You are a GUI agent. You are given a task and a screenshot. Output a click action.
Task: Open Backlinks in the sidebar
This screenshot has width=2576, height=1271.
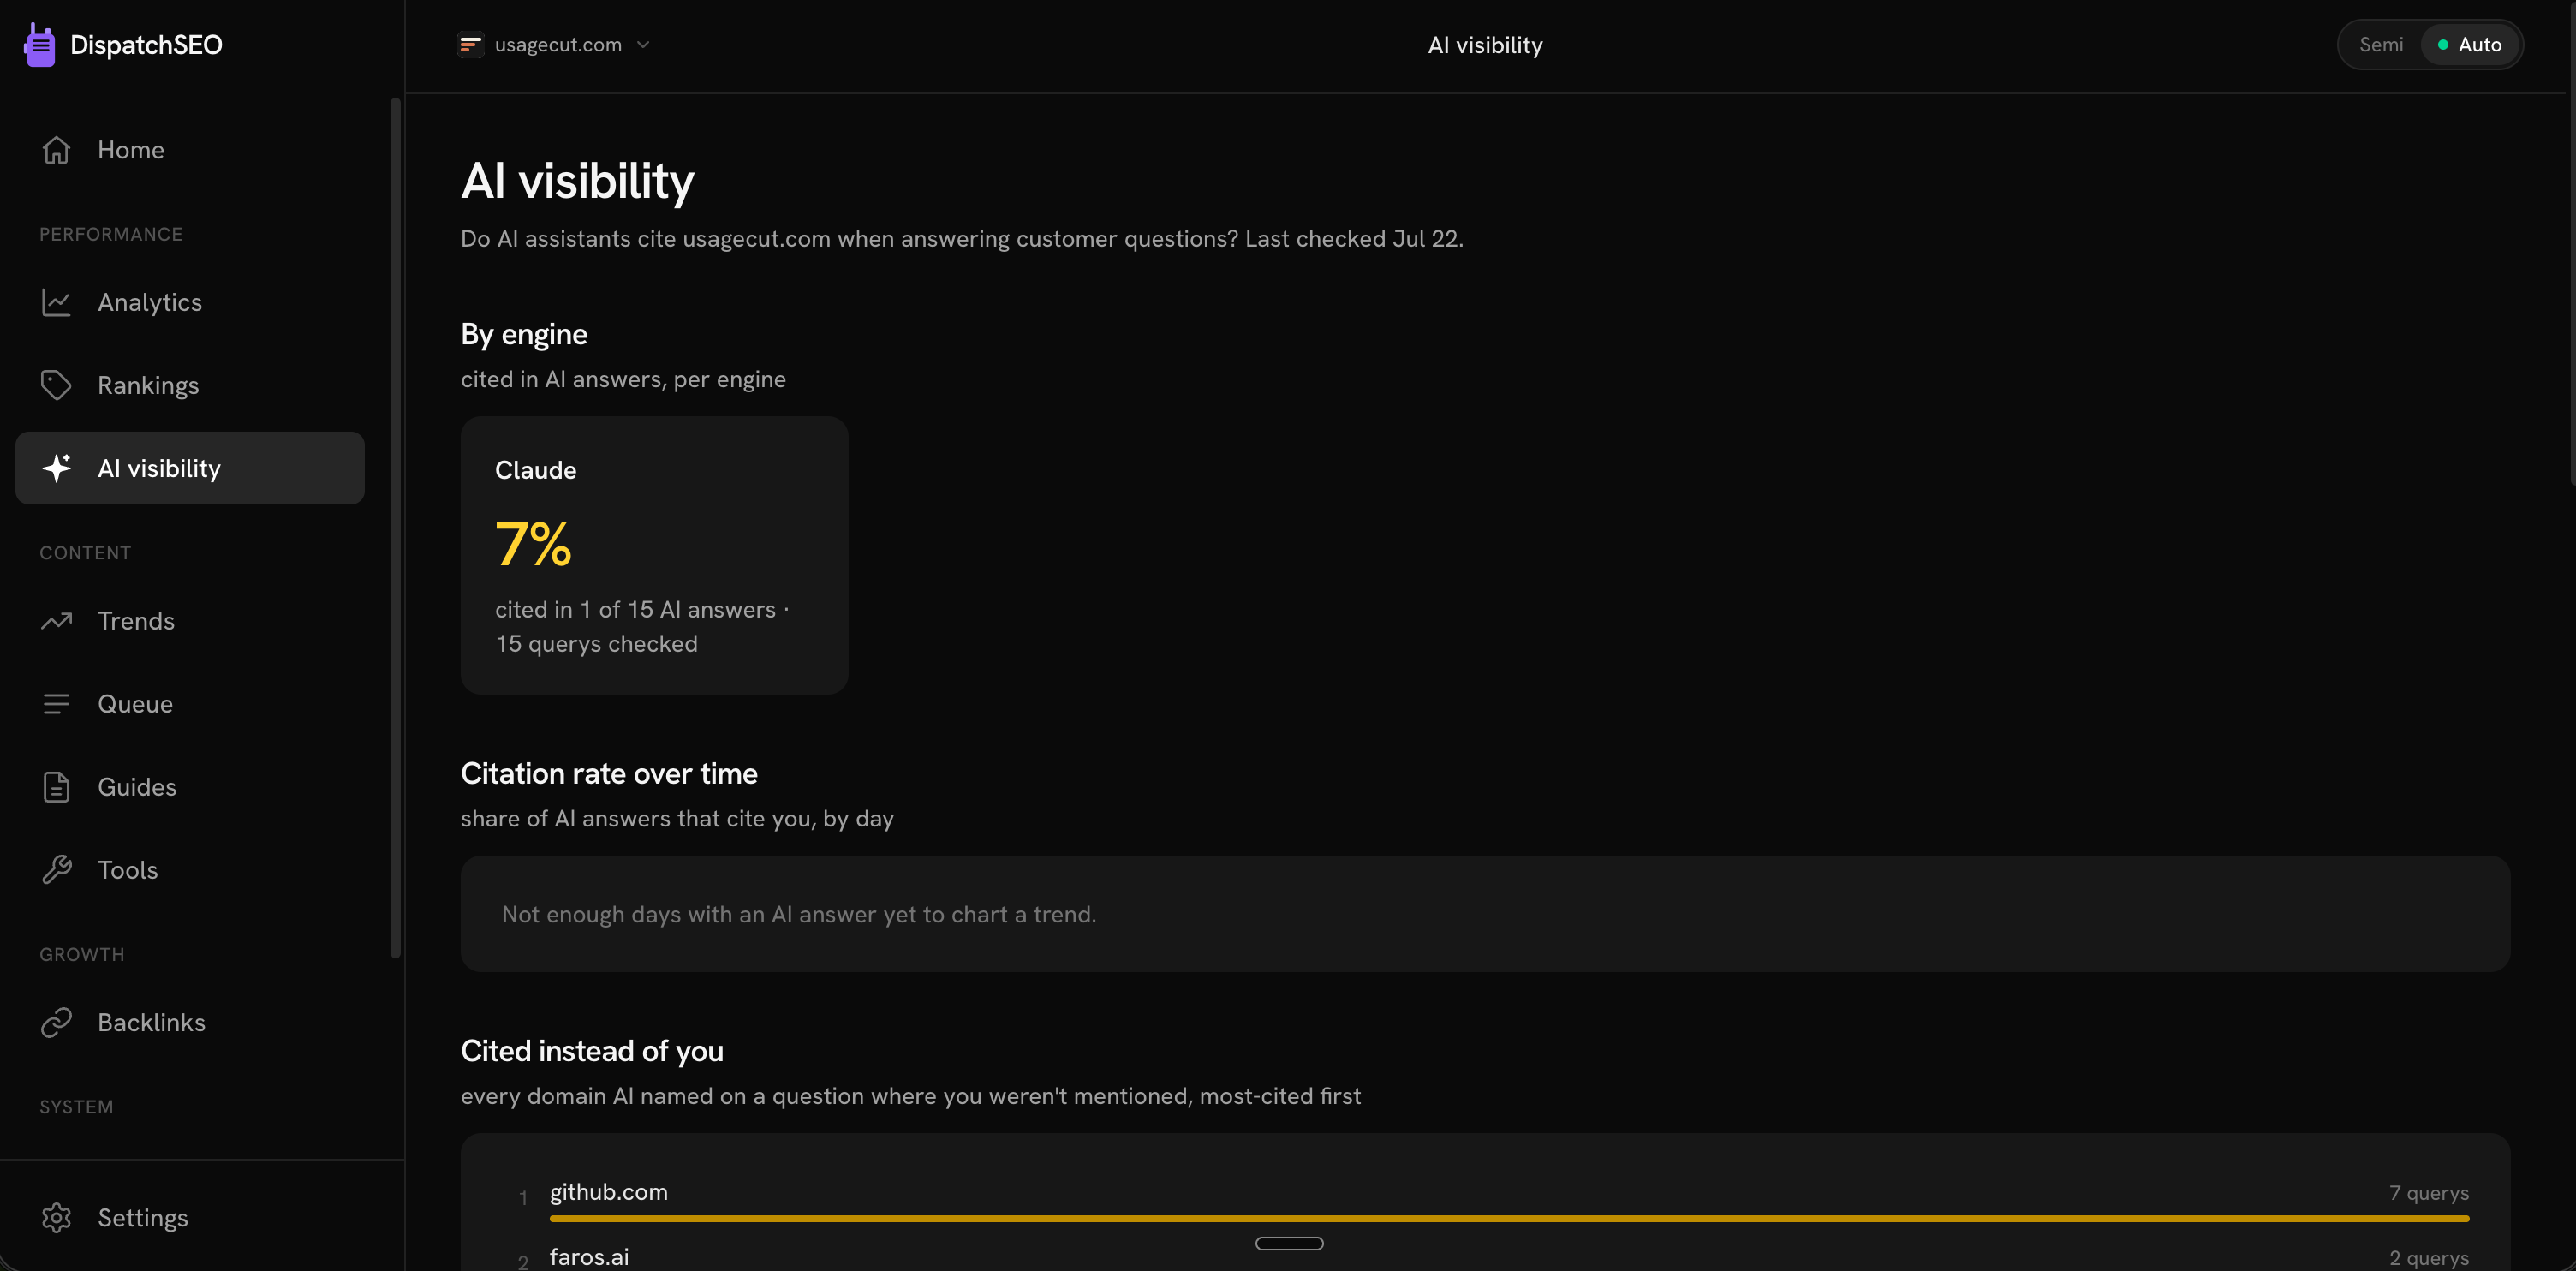tap(190, 1022)
